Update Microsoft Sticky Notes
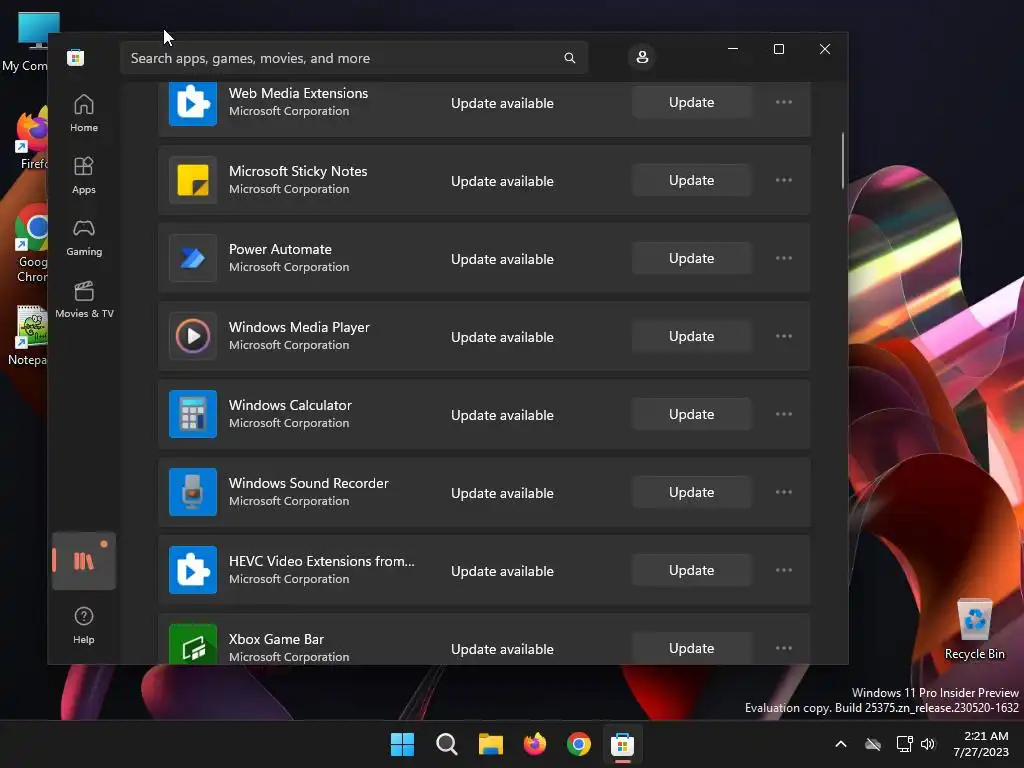 (692, 180)
